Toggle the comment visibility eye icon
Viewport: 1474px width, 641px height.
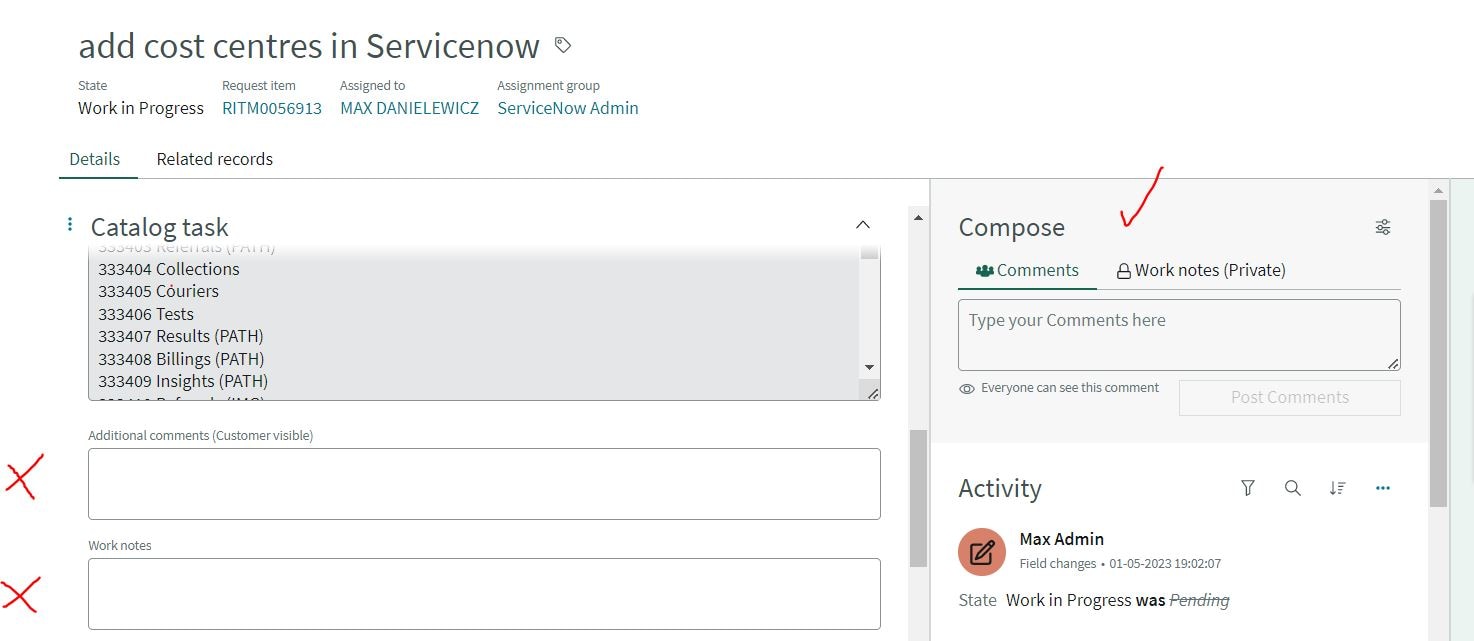(966, 387)
